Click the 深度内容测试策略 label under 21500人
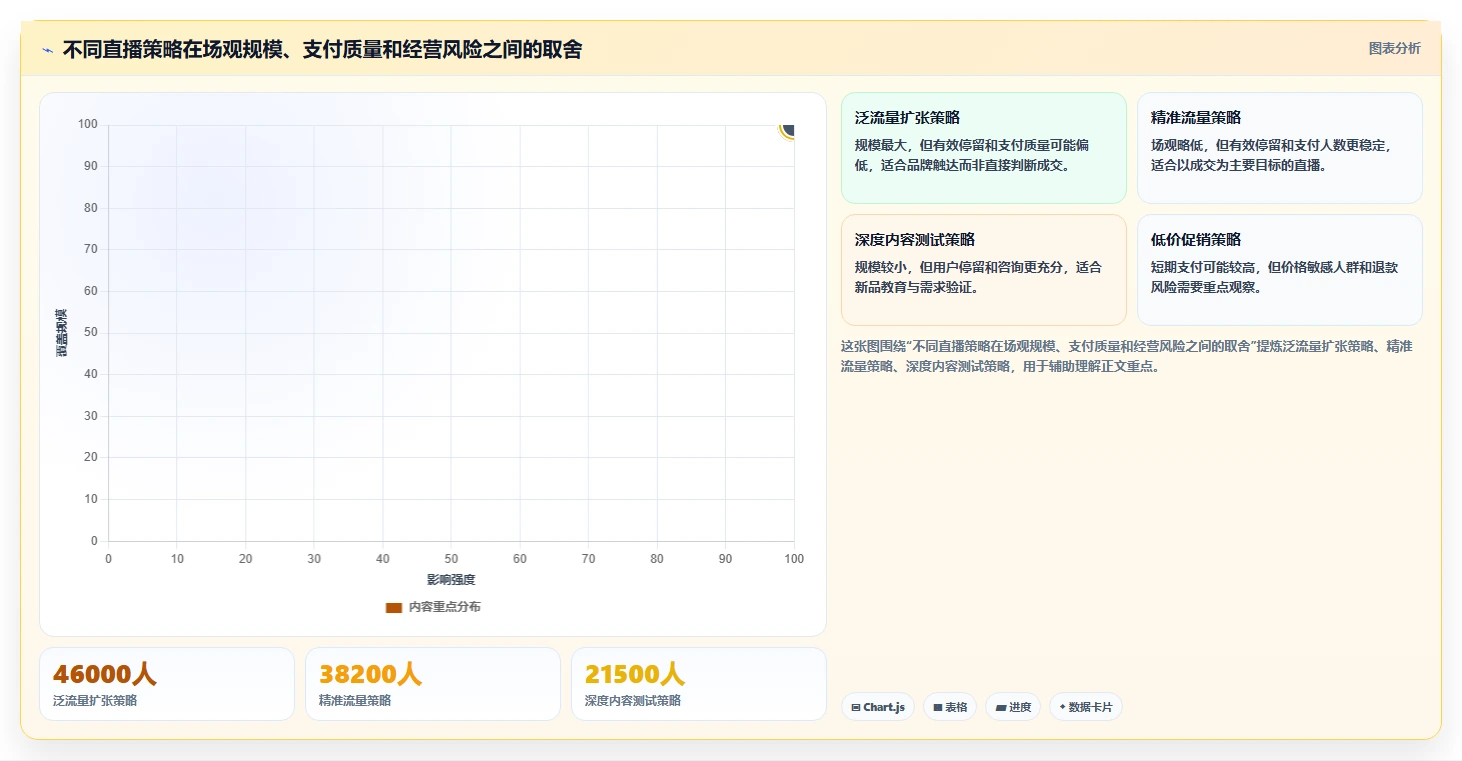1462x761 pixels. [x=633, y=701]
